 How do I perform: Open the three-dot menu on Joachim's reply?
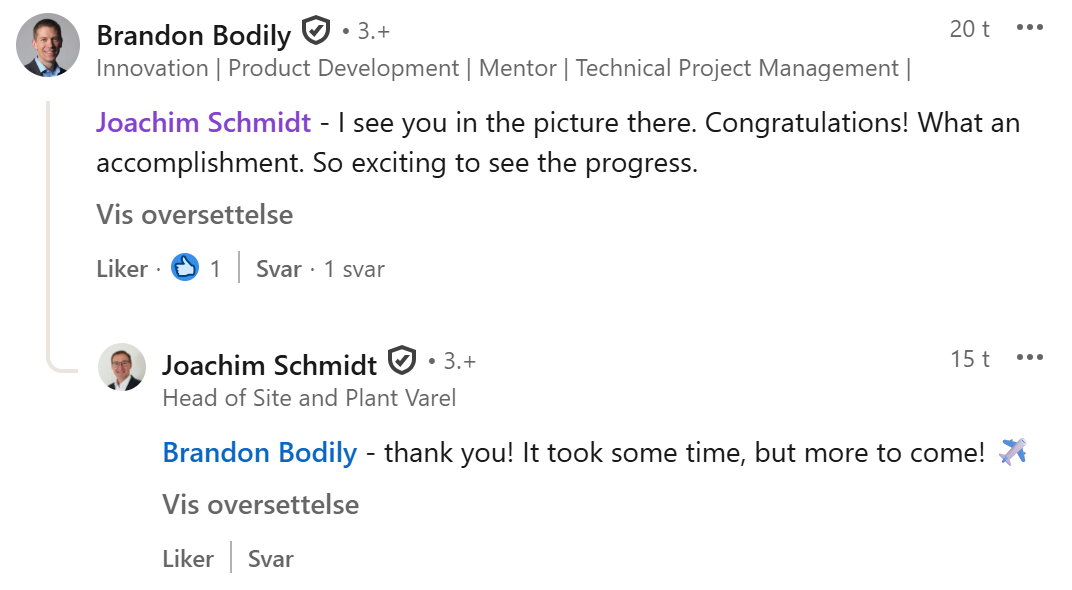tap(1029, 358)
